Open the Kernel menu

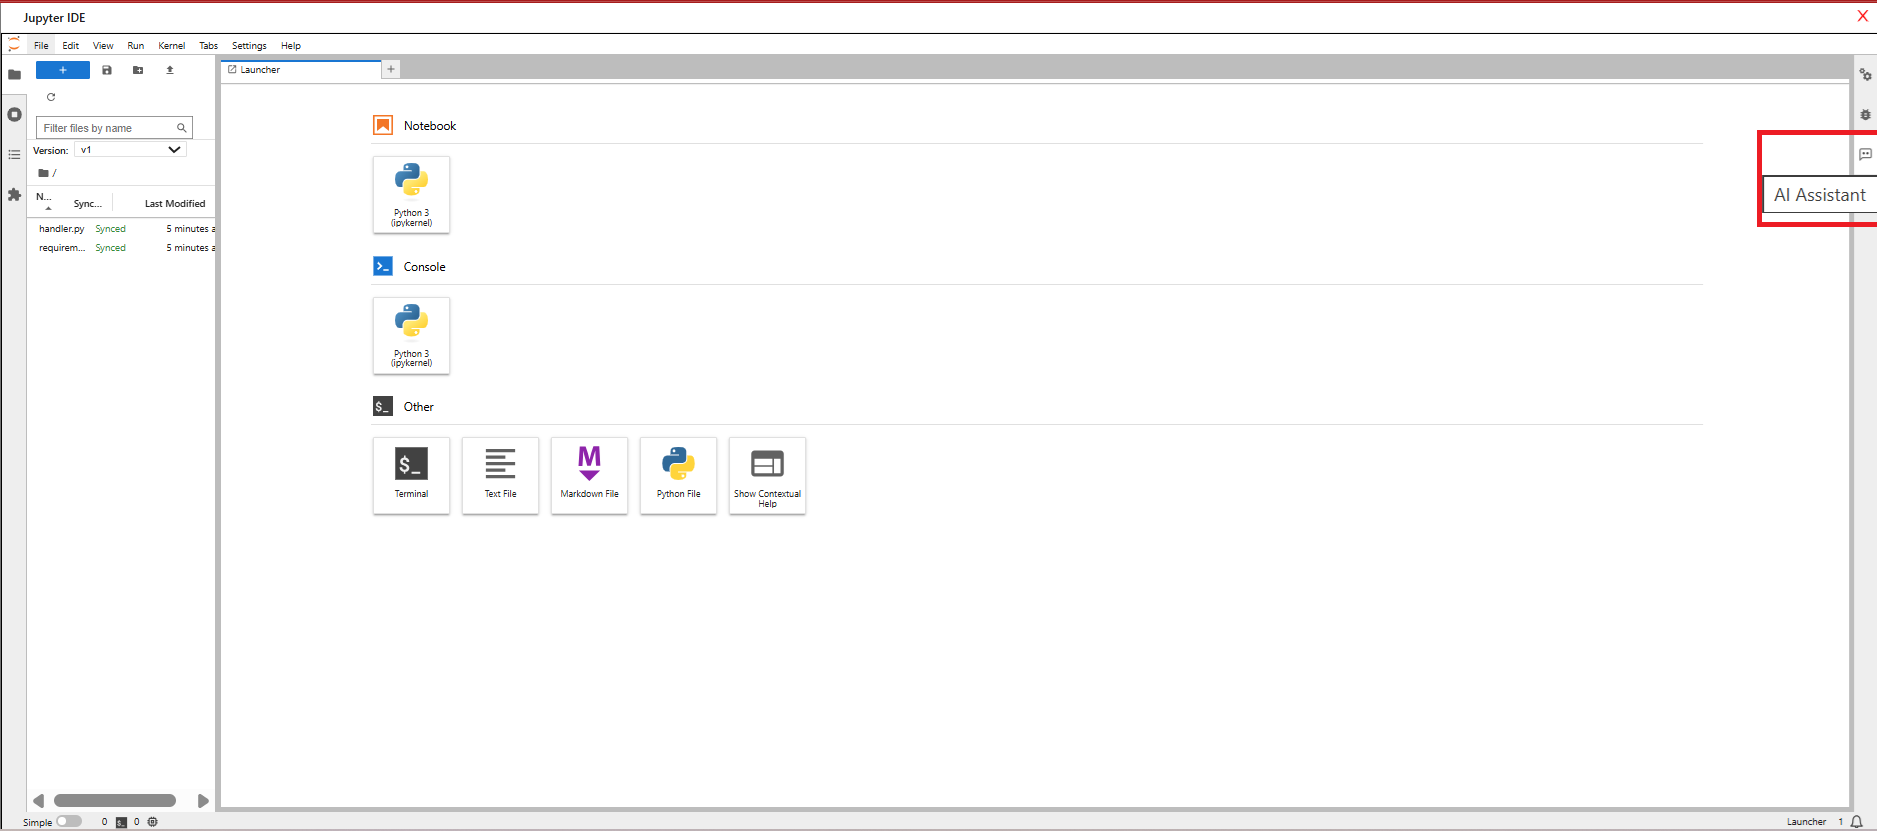(x=171, y=46)
